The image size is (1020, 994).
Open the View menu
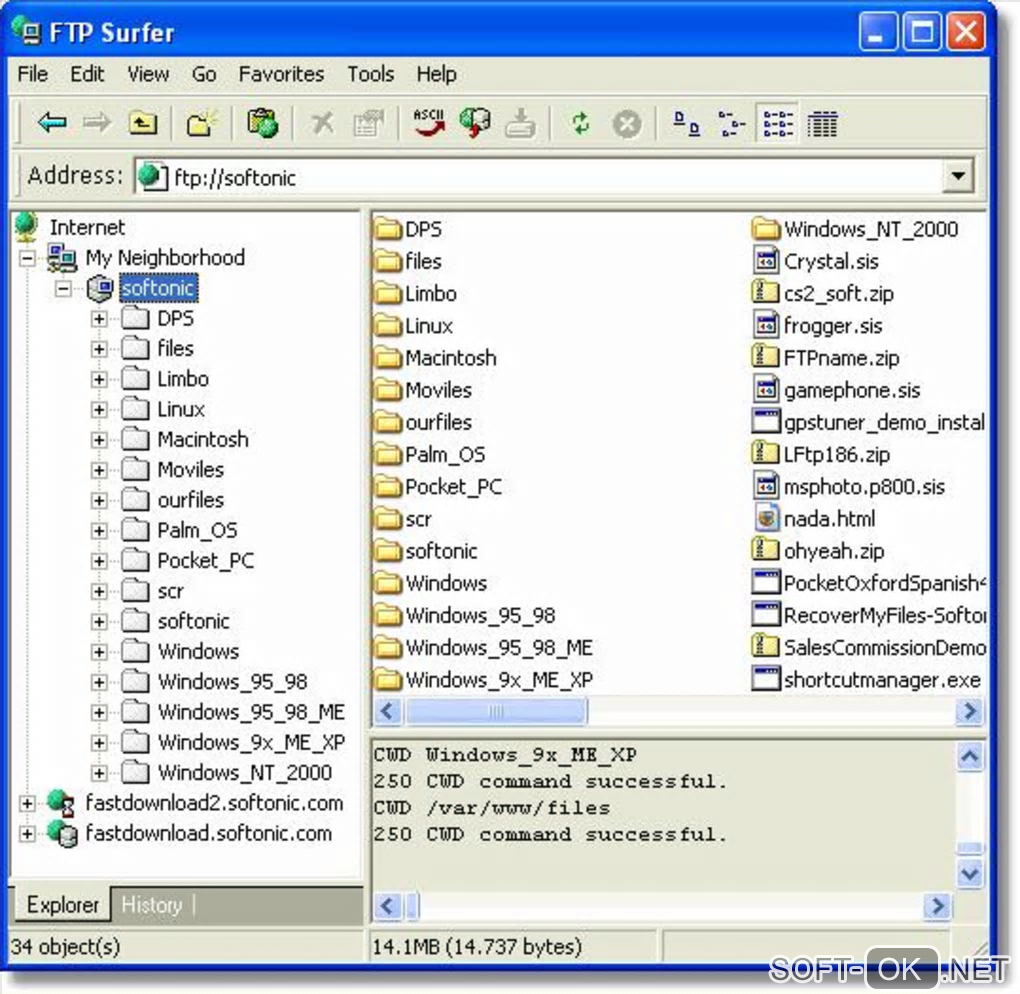[148, 74]
